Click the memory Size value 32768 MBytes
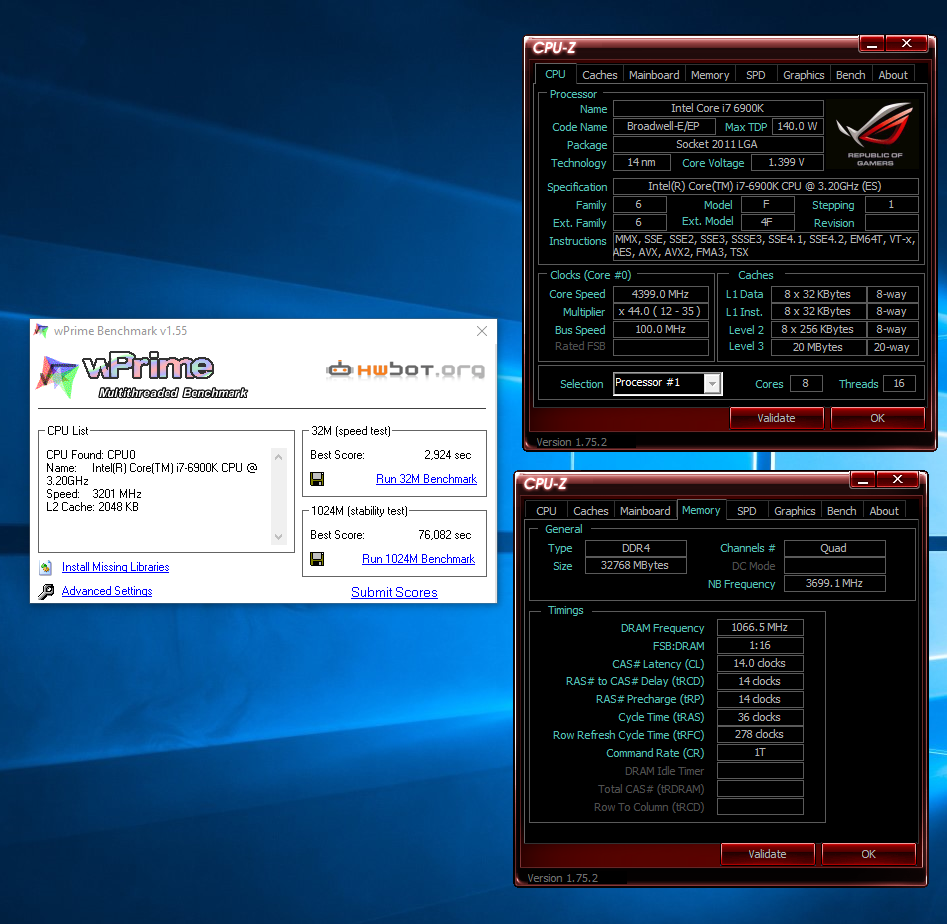The image size is (947, 924). (x=635, y=565)
